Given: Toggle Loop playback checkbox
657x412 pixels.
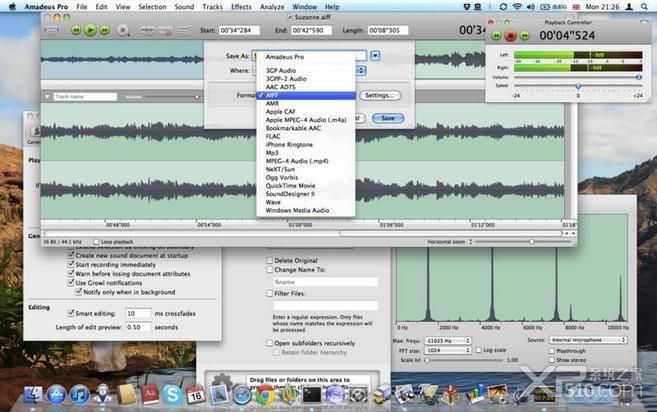Looking at the screenshot, I should (96, 242).
